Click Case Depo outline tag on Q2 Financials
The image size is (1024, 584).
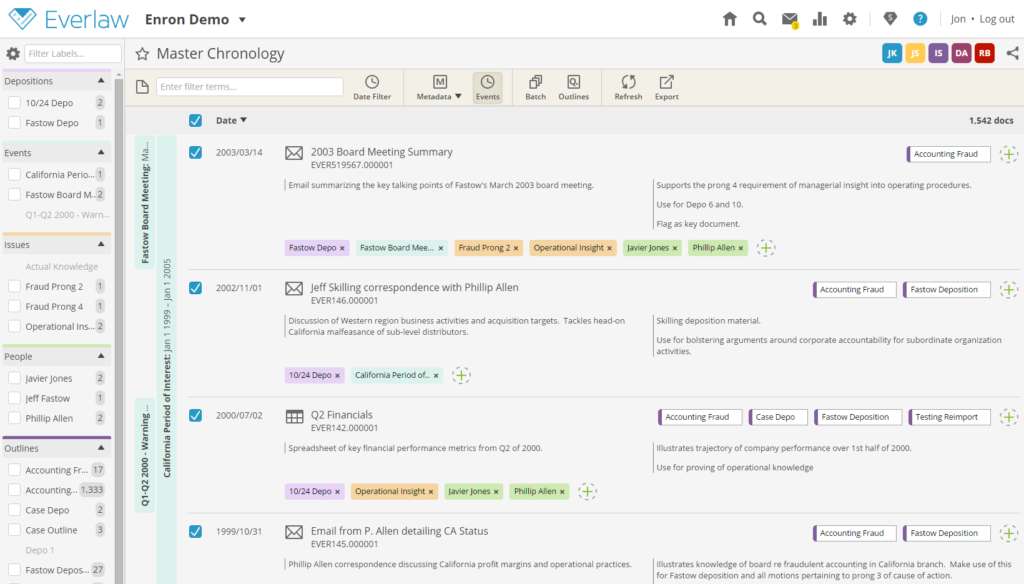click(778, 417)
